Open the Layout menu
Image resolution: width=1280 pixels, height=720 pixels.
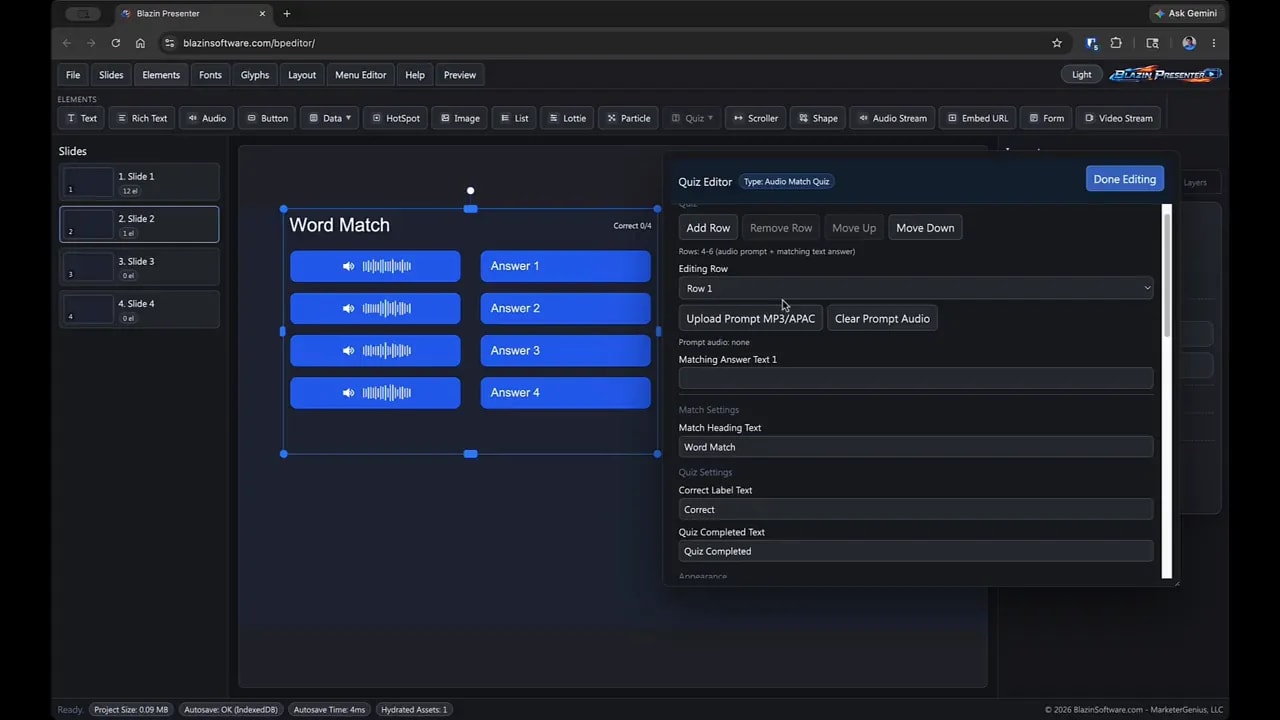tap(302, 75)
